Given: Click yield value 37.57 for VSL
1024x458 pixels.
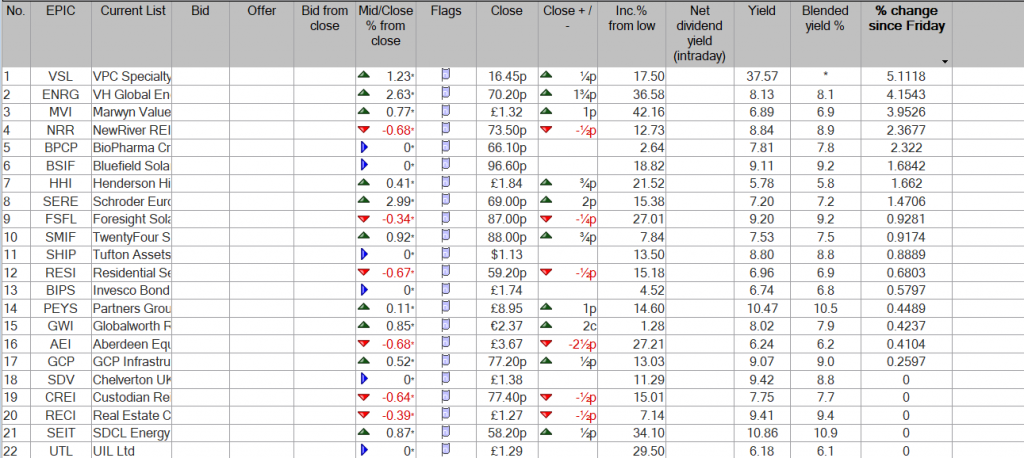Looking at the screenshot, I should [x=762, y=76].
